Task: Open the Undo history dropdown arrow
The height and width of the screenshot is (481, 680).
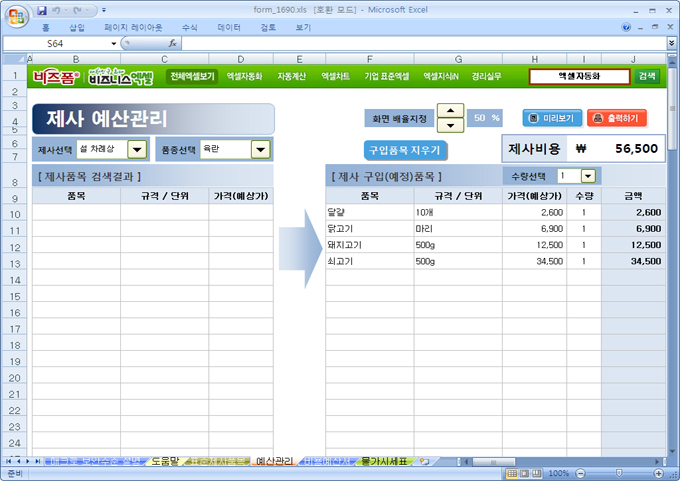Action: 65,10
